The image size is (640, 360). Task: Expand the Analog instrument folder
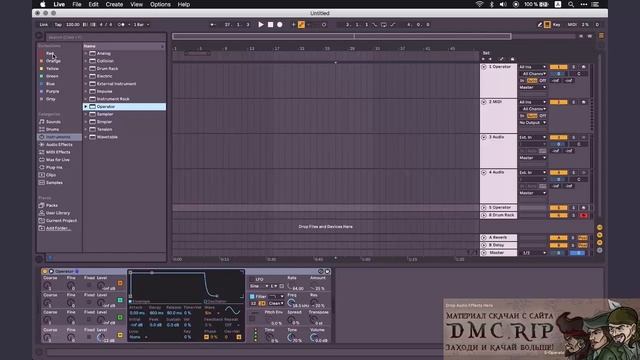[86, 53]
